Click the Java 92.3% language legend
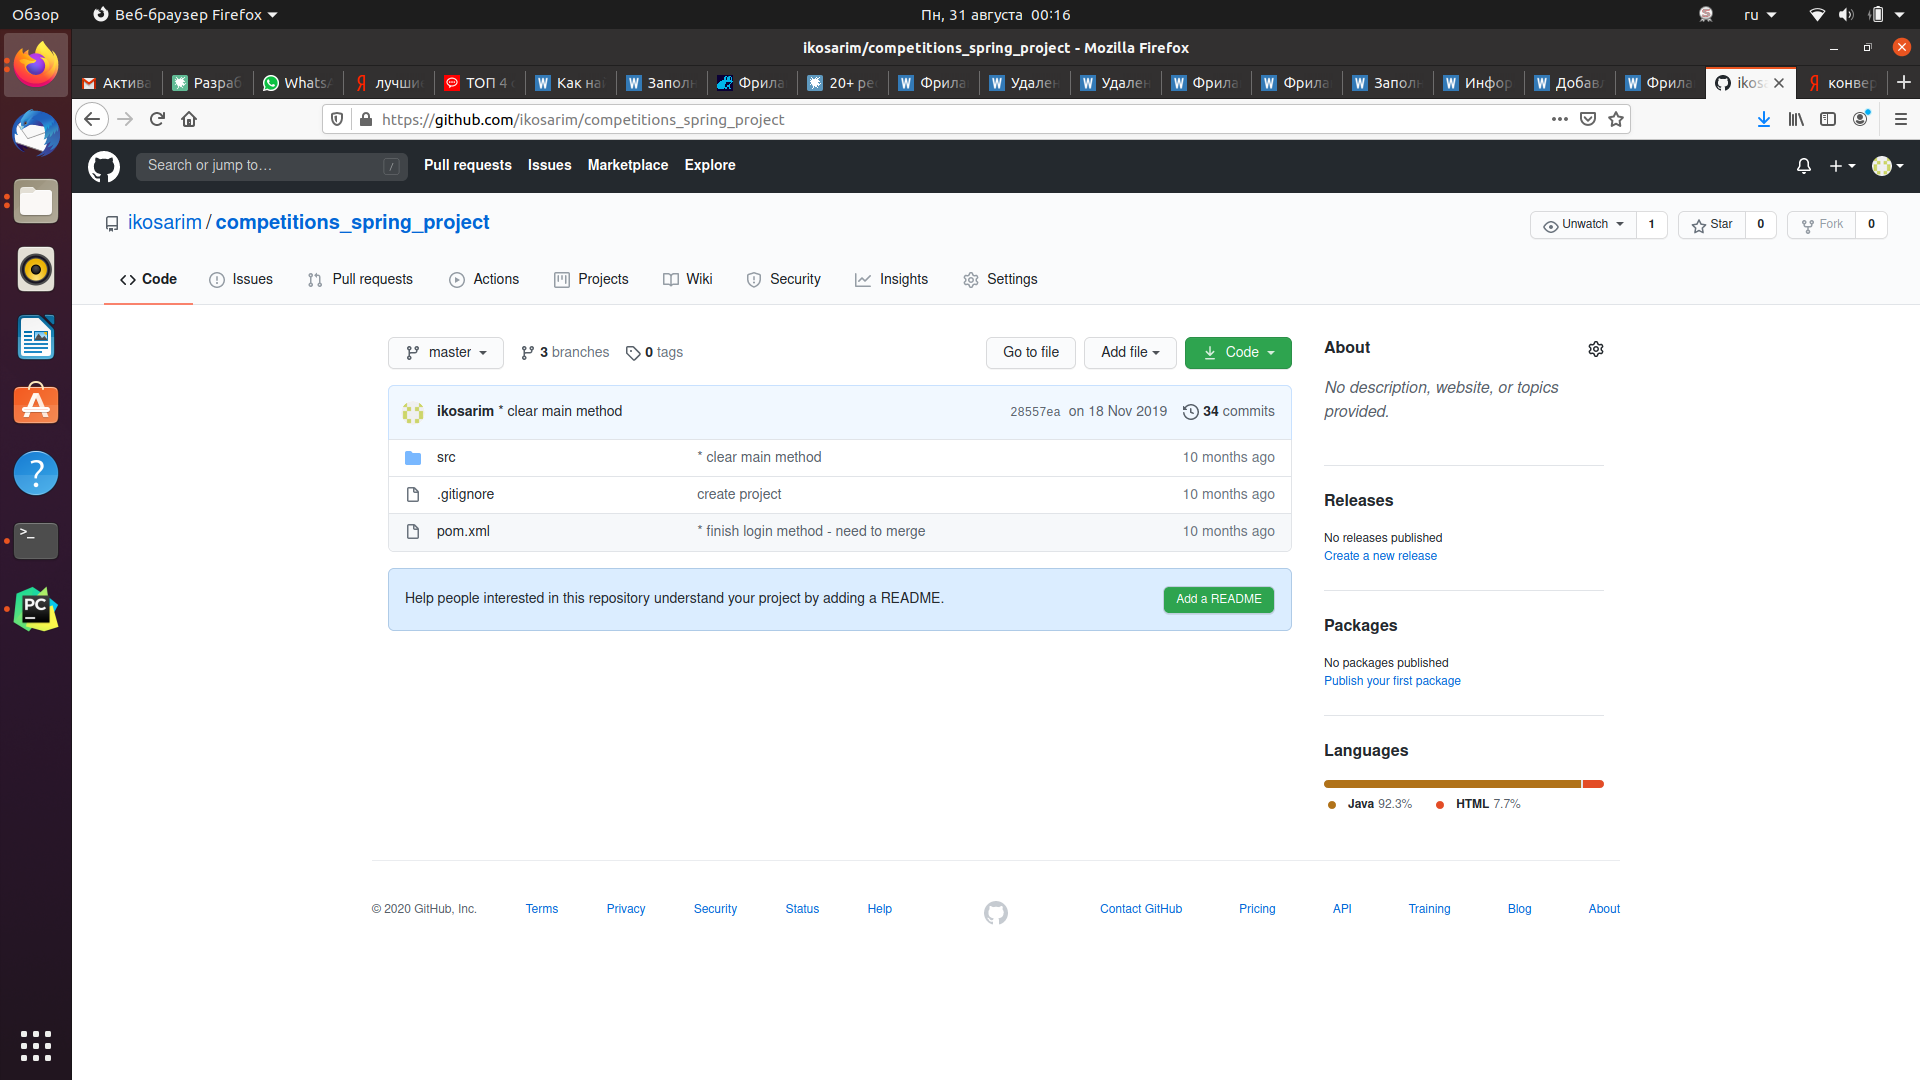The width and height of the screenshot is (1920, 1080). [1369, 804]
